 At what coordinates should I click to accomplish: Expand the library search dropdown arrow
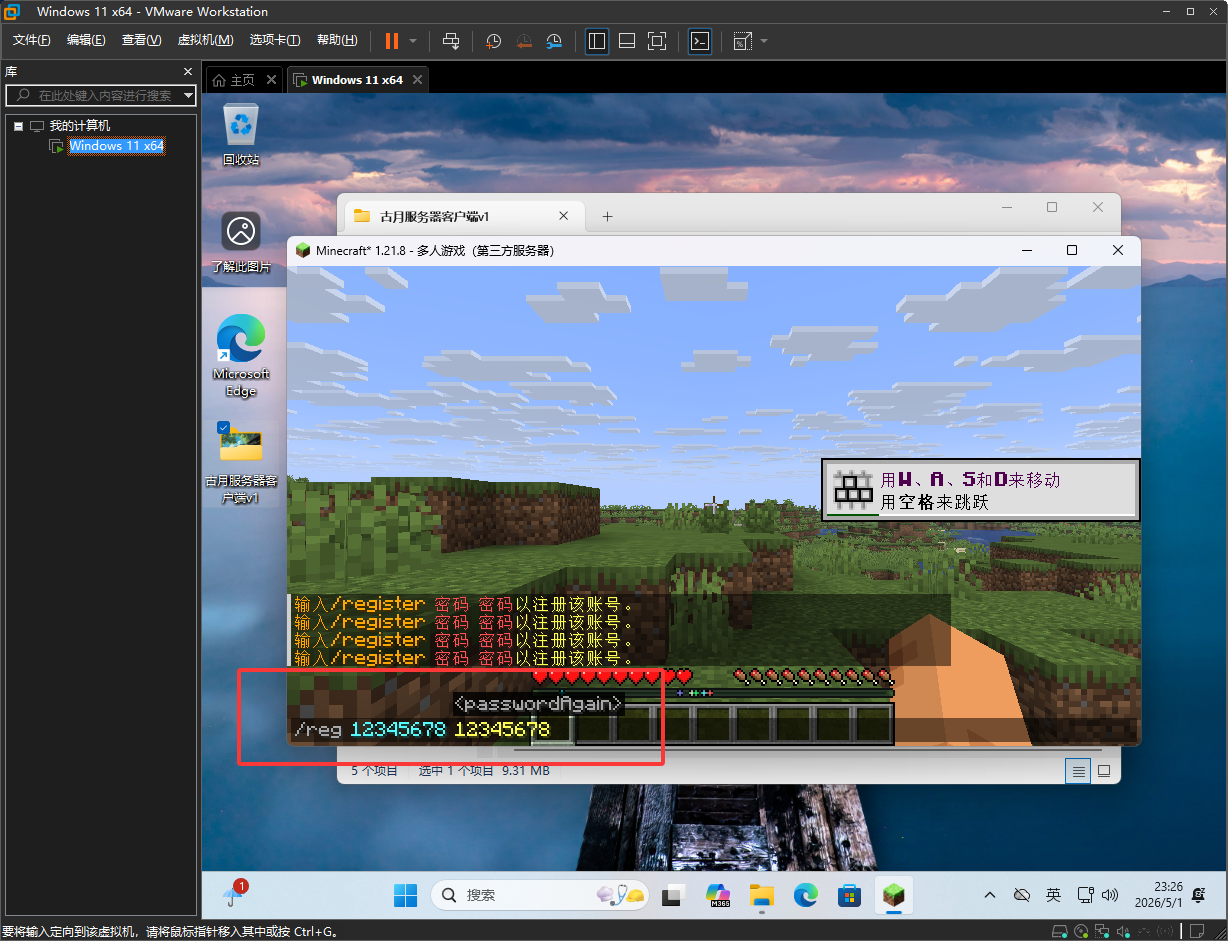click(189, 95)
